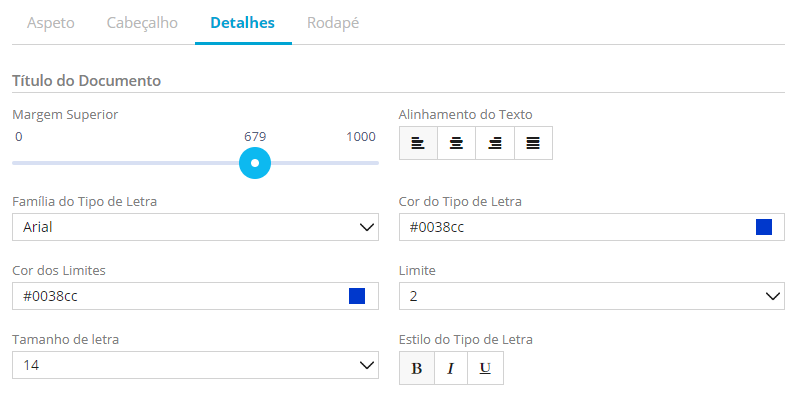This screenshot has width=799, height=415.
Task: Open the Cabeçalho tab
Action: pos(142,22)
